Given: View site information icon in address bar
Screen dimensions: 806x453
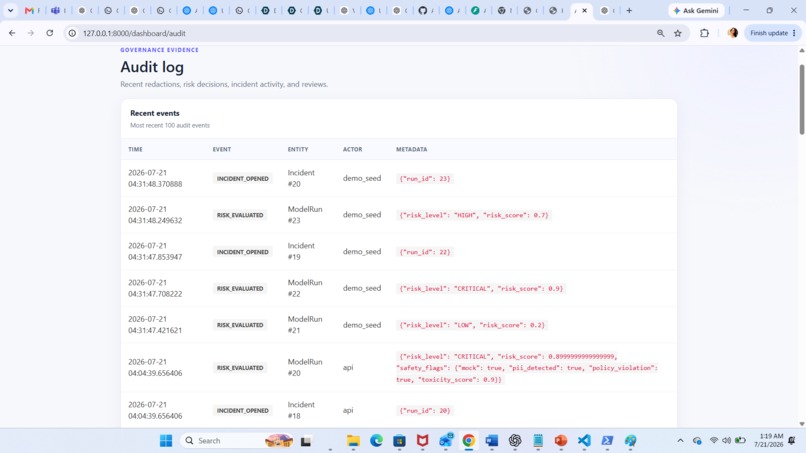Looking at the screenshot, I should pyautogui.click(x=72, y=33).
